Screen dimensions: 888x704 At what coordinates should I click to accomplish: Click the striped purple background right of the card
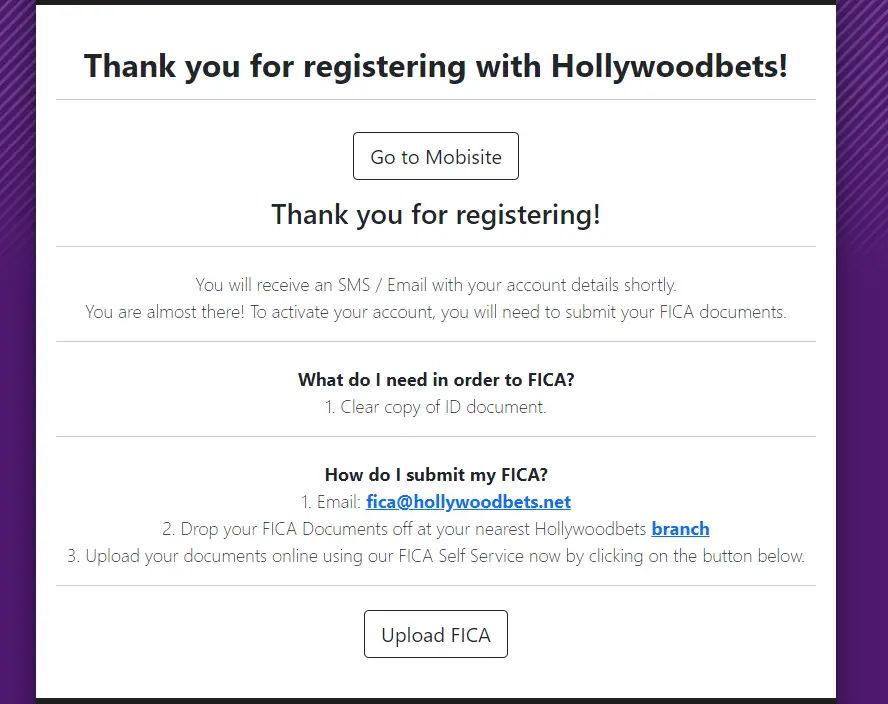click(861, 300)
